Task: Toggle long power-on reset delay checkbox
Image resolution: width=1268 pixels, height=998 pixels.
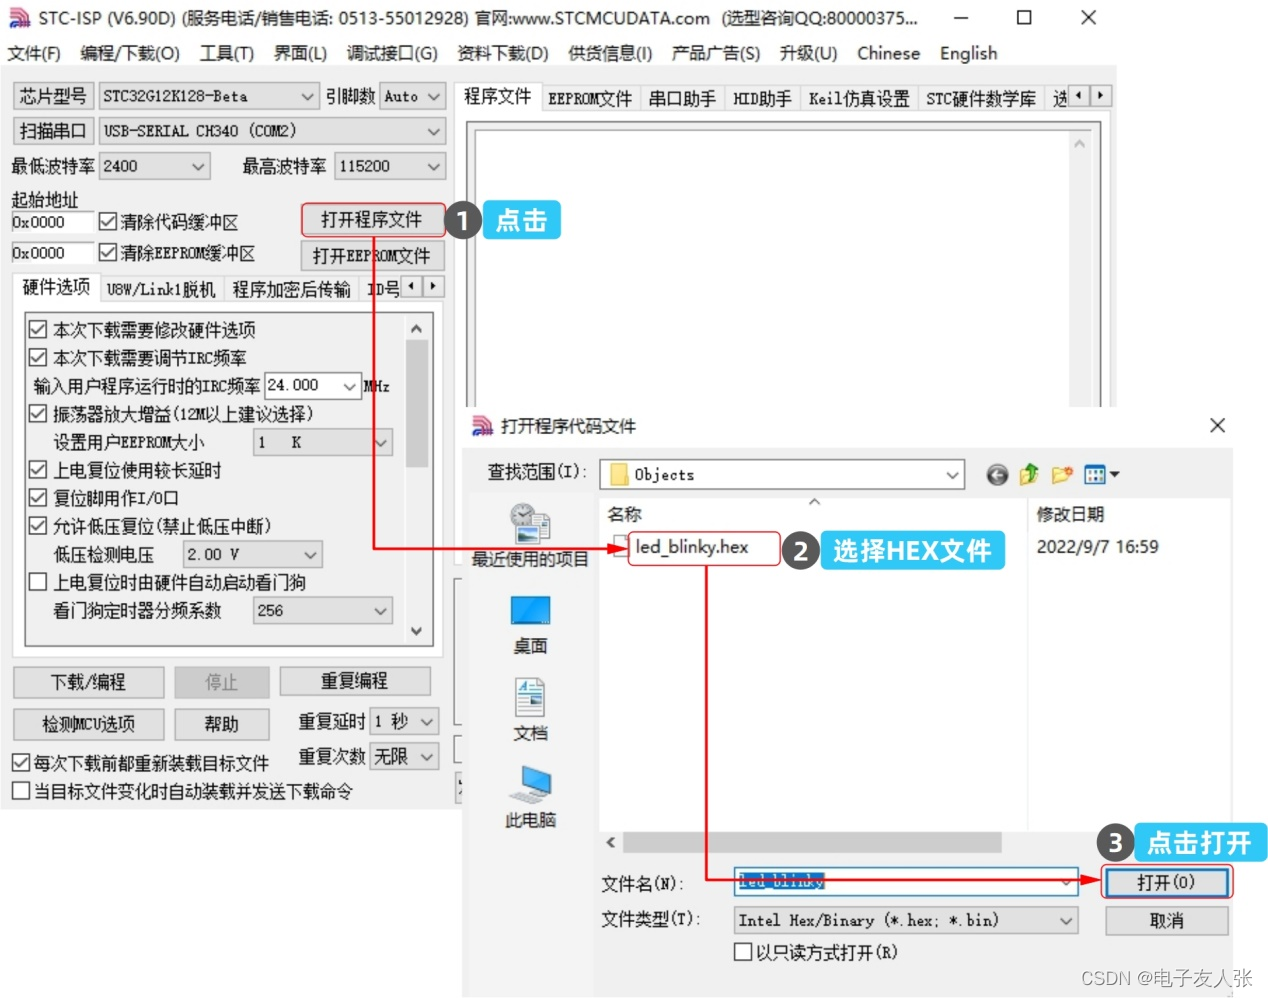Action: [x=38, y=469]
